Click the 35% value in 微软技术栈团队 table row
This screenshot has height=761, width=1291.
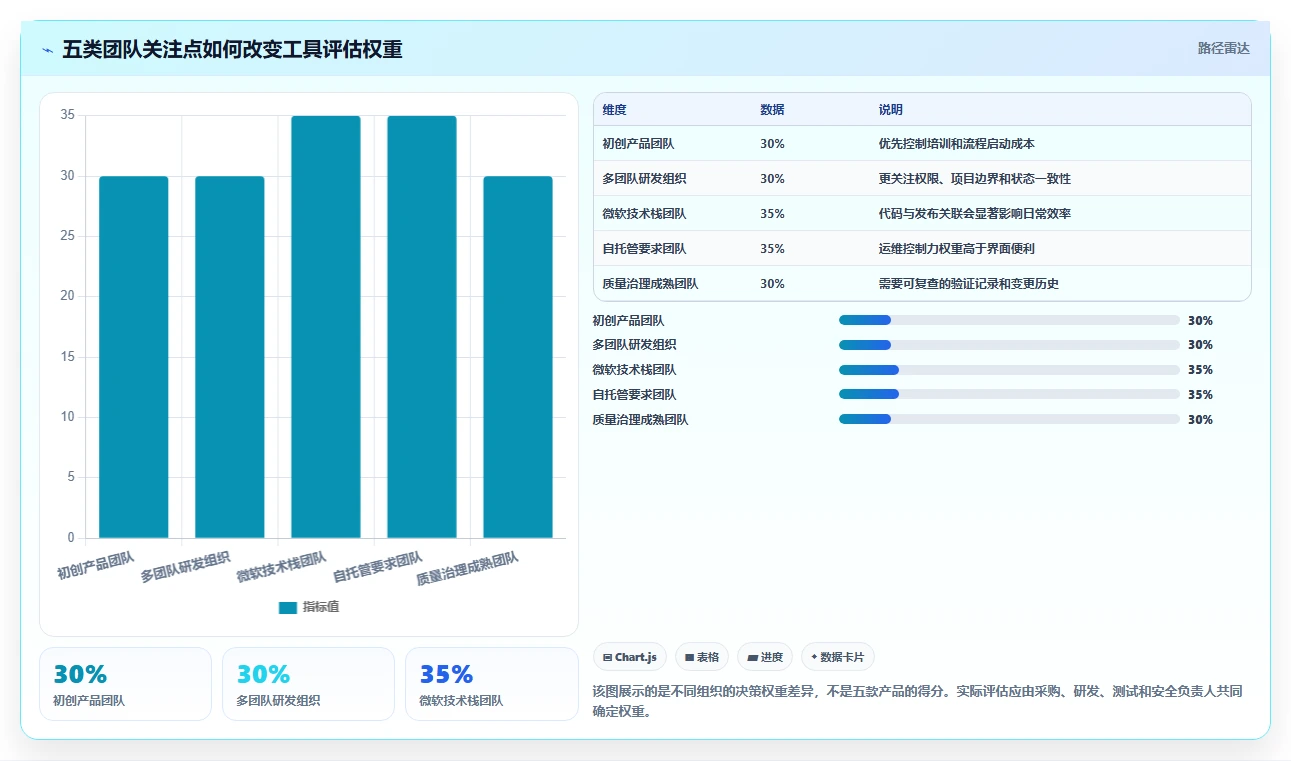(772, 214)
